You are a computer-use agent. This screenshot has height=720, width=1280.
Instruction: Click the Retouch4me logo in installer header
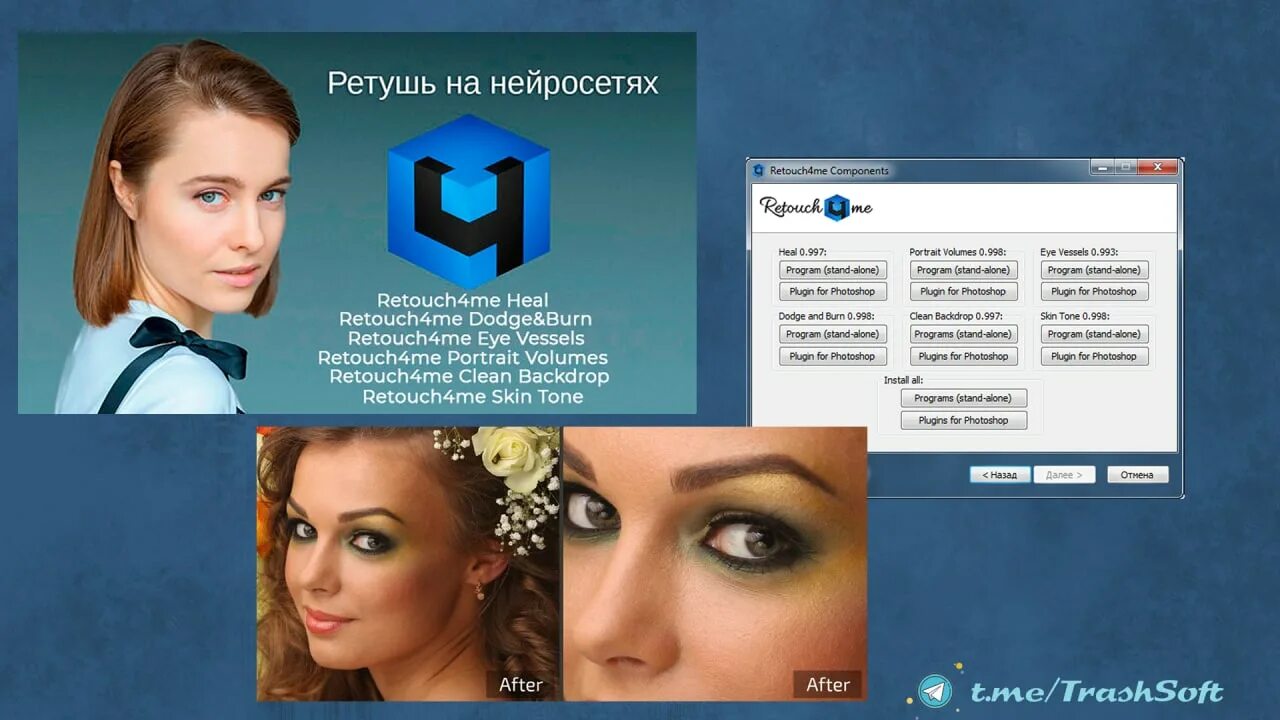point(816,207)
